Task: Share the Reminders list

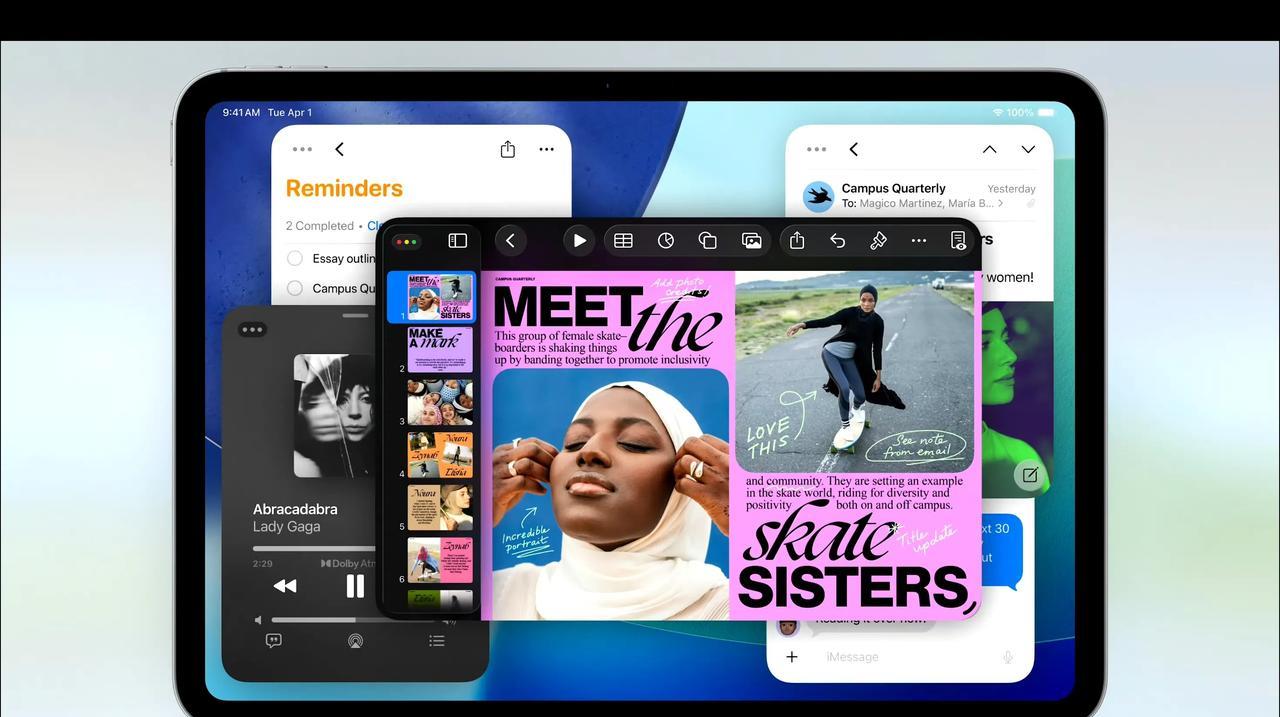Action: coord(508,149)
